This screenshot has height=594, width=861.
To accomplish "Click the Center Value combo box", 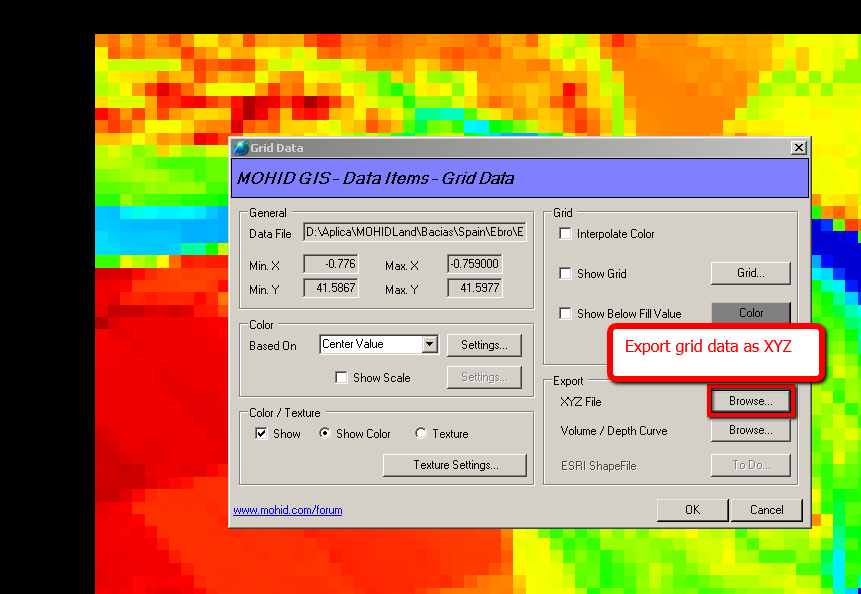I will (x=370, y=345).
